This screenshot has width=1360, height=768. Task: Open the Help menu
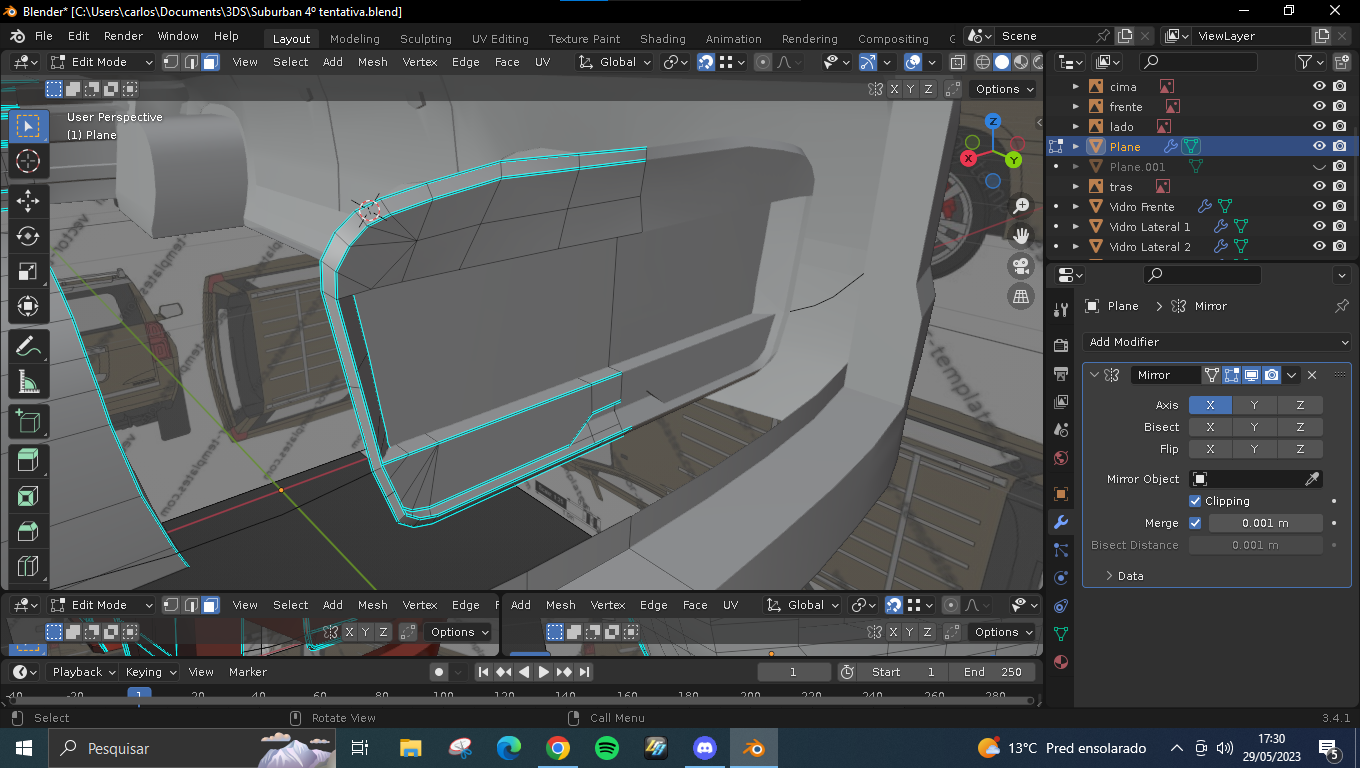(227, 36)
